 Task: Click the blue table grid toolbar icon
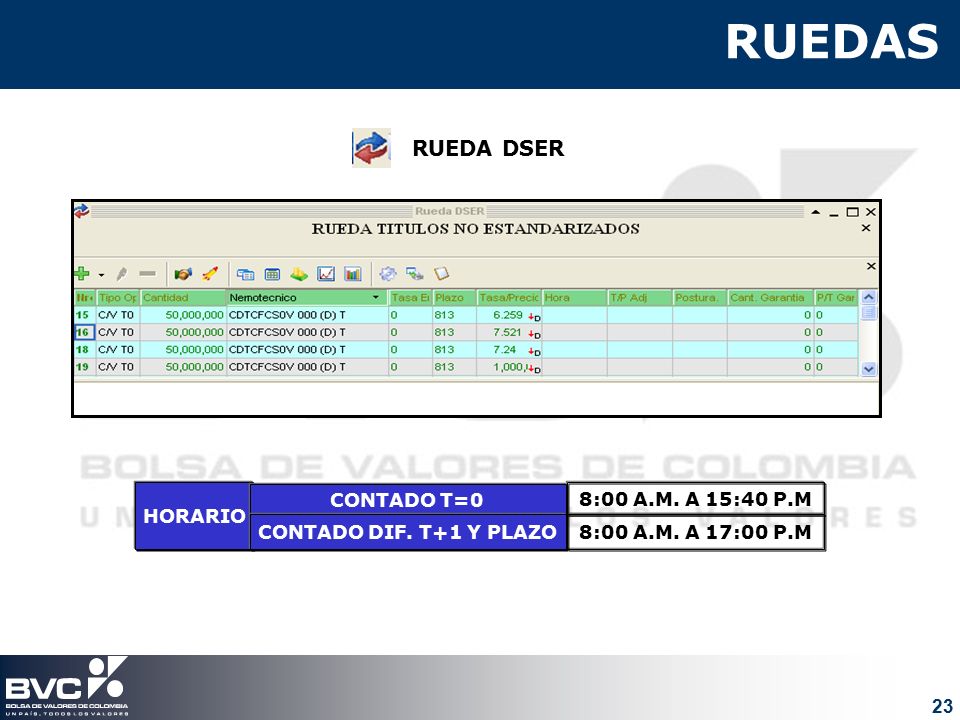(x=272, y=274)
